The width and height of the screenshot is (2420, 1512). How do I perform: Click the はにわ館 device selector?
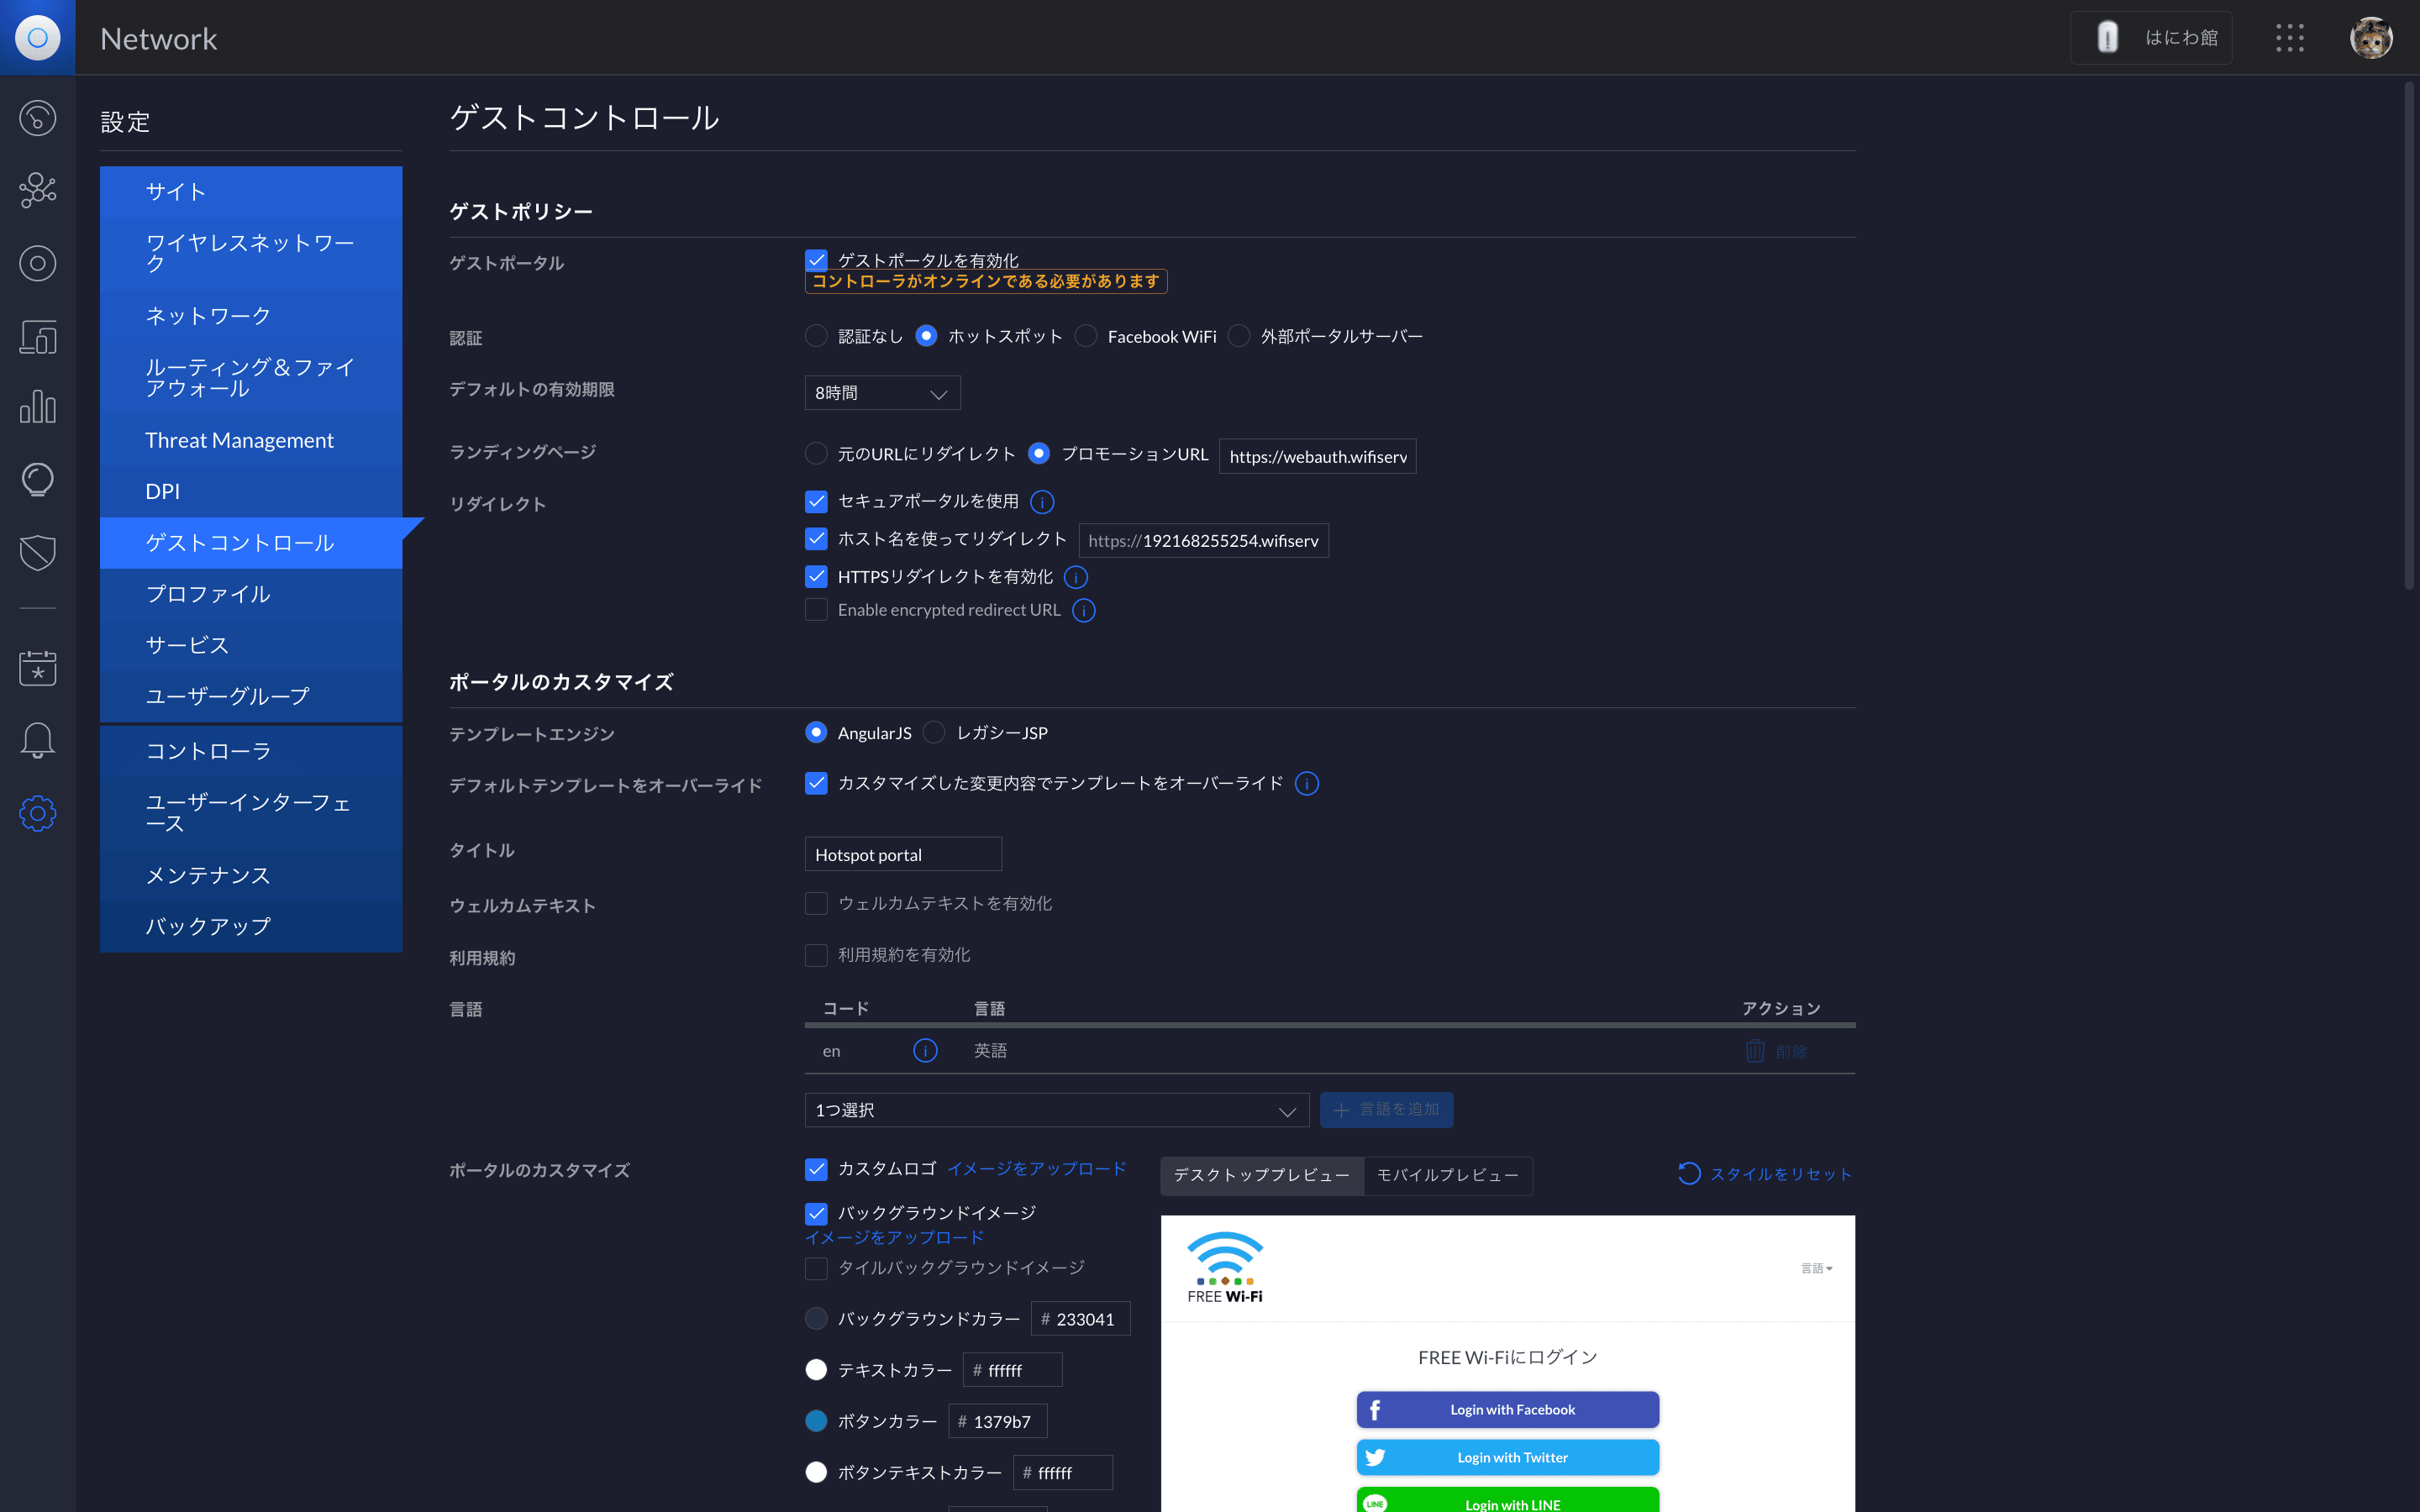pos(2150,38)
